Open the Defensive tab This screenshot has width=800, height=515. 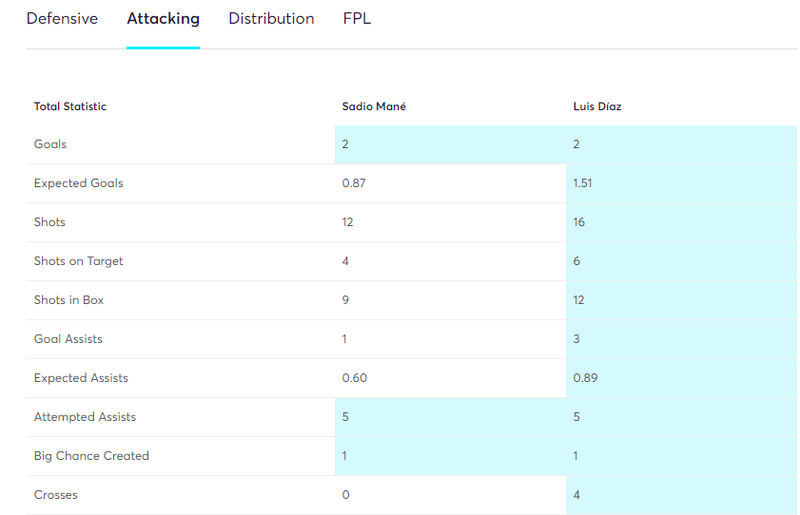click(x=62, y=18)
